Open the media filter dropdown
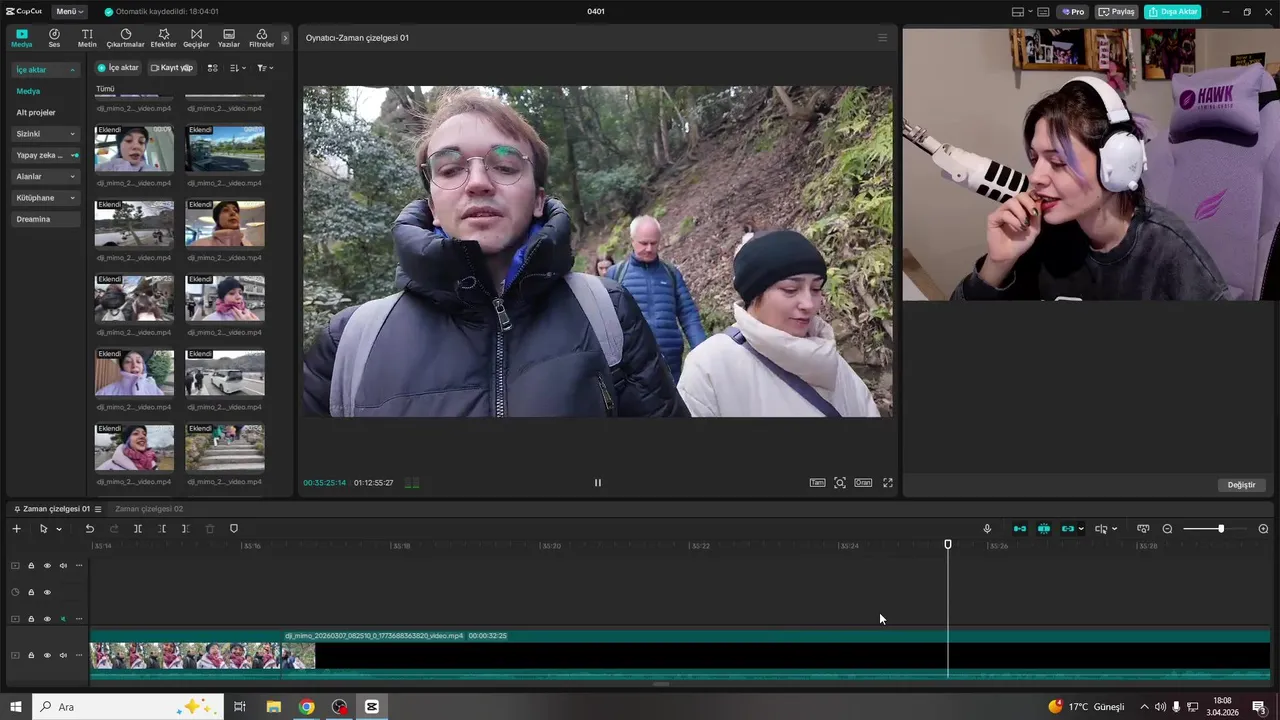 click(265, 68)
